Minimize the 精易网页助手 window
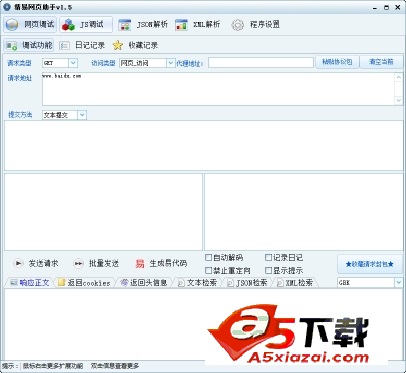This screenshot has height=373, width=406. [375, 8]
